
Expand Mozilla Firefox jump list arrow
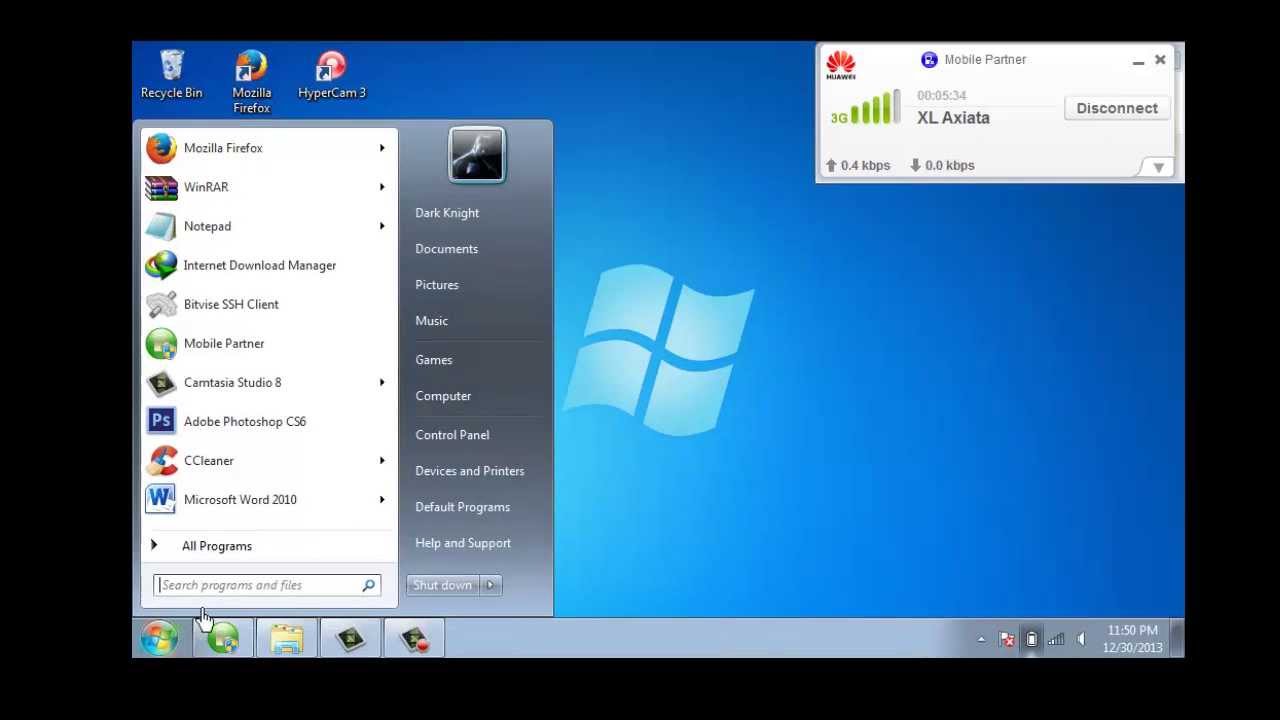(382, 148)
